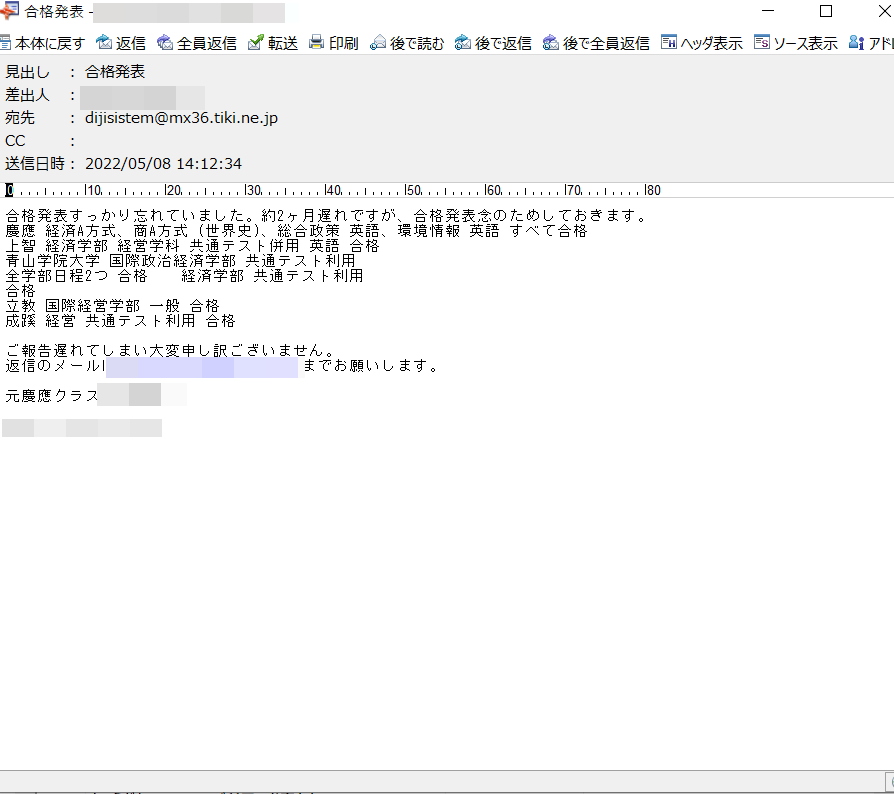The height and width of the screenshot is (794, 894).
Task: Click the 送信日時 header label
Action: (x=35, y=164)
